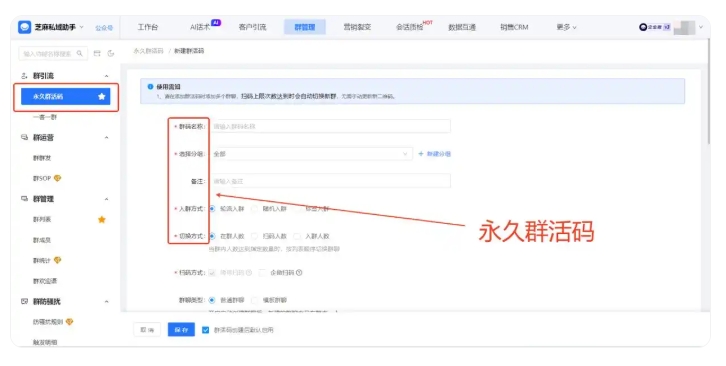The height and width of the screenshot is (366, 726).
Task: Click the 新建分组 link
Action: (438, 154)
